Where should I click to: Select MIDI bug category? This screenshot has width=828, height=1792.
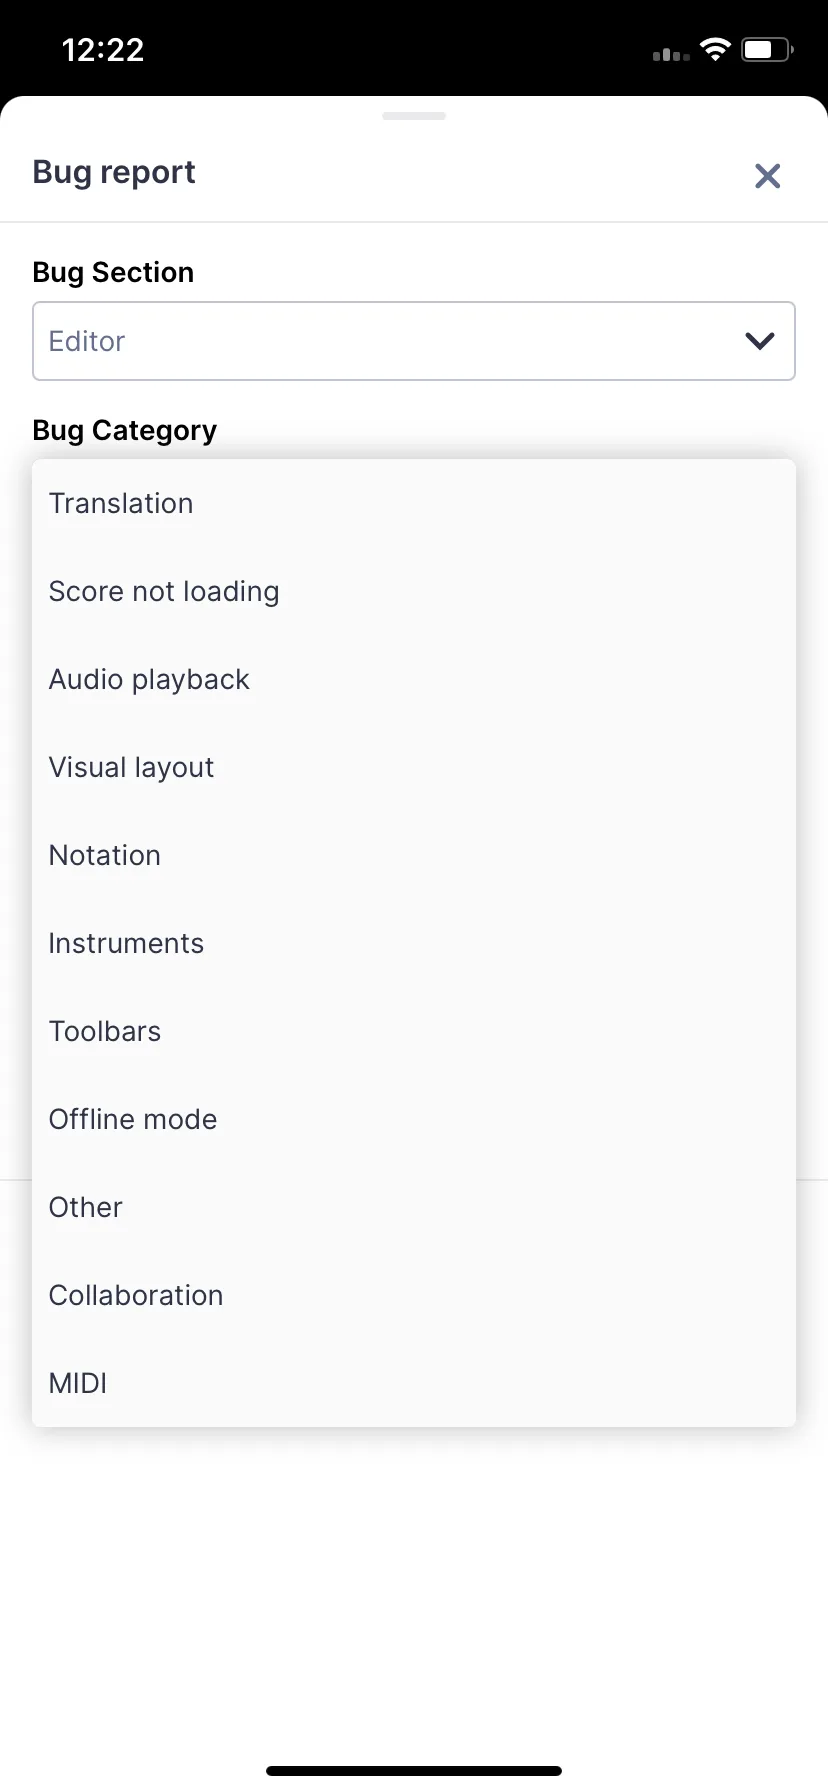tap(78, 1383)
